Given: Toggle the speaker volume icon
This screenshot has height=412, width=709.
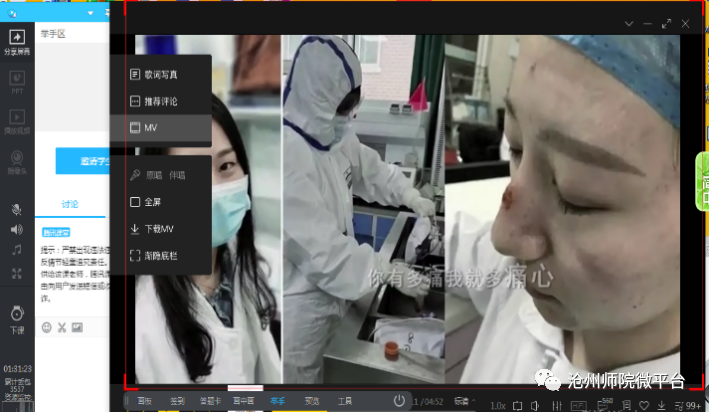Looking at the screenshot, I should tap(16, 229).
